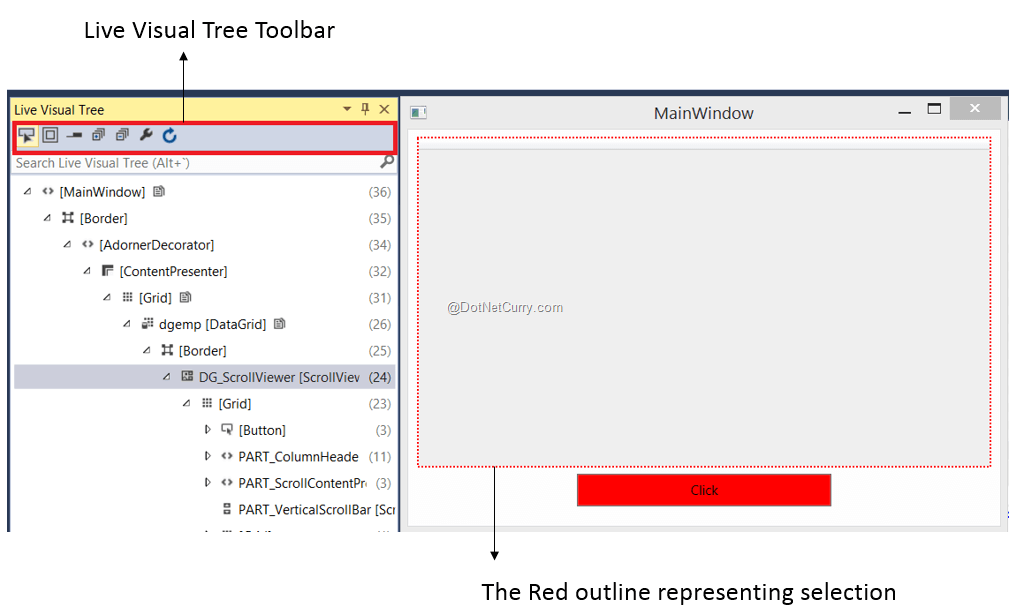The height and width of the screenshot is (614, 1014).
Task: Click source icon beside dgemp [DataGrid]
Action: pyautogui.click(x=279, y=324)
